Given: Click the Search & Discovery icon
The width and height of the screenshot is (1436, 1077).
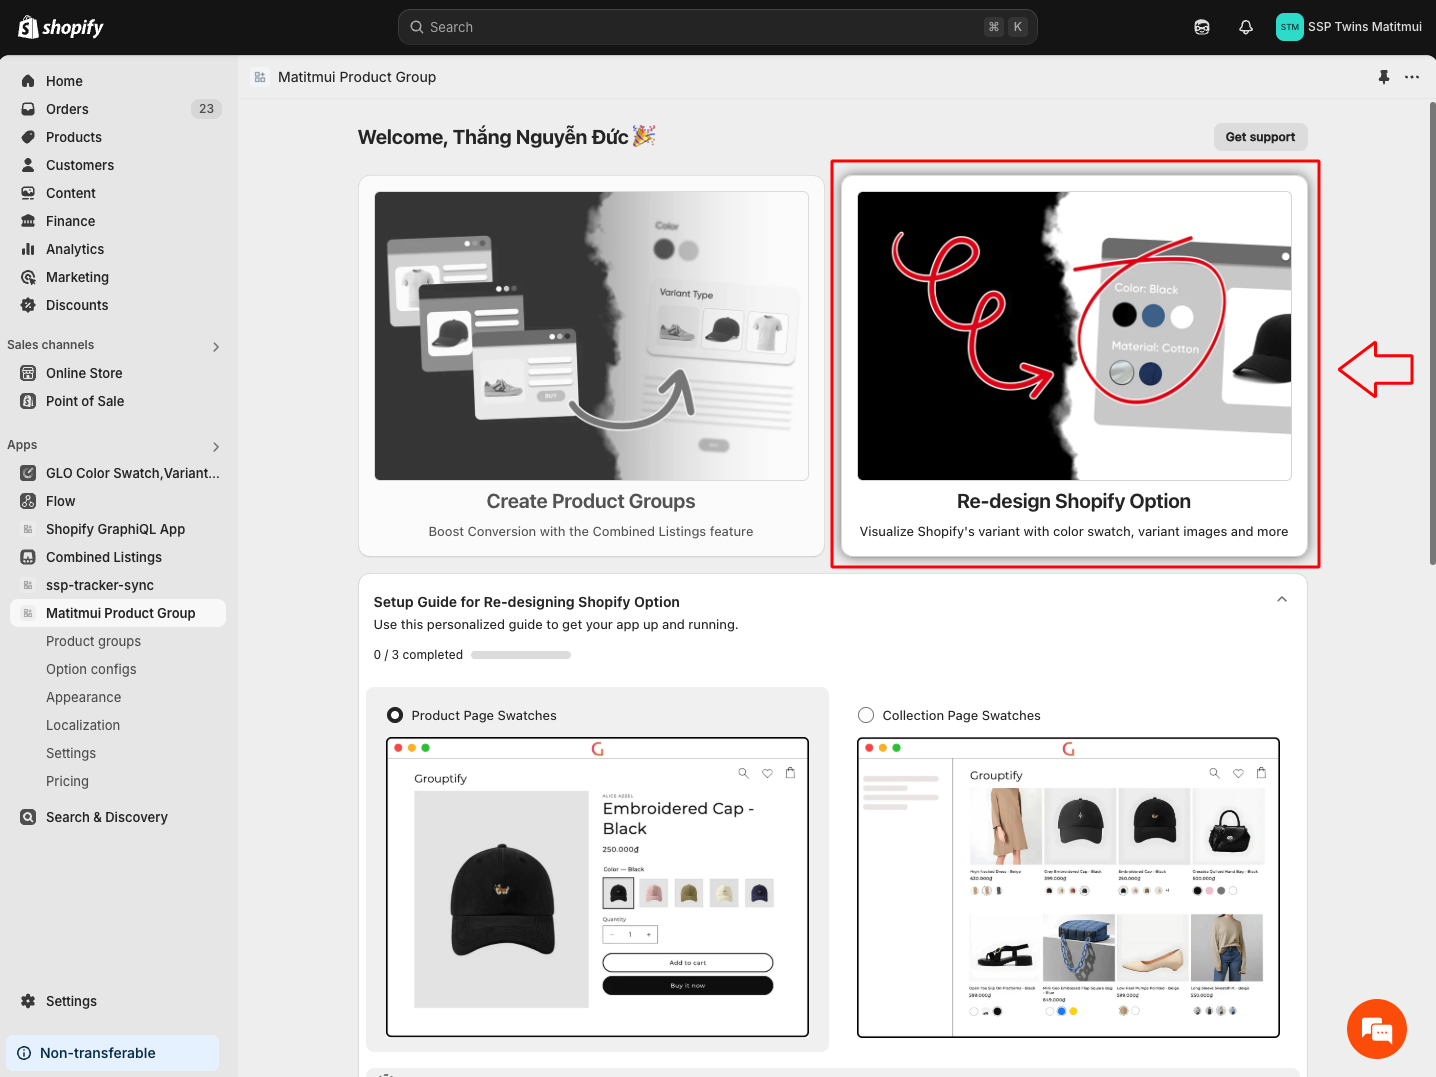Looking at the screenshot, I should pos(28,817).
